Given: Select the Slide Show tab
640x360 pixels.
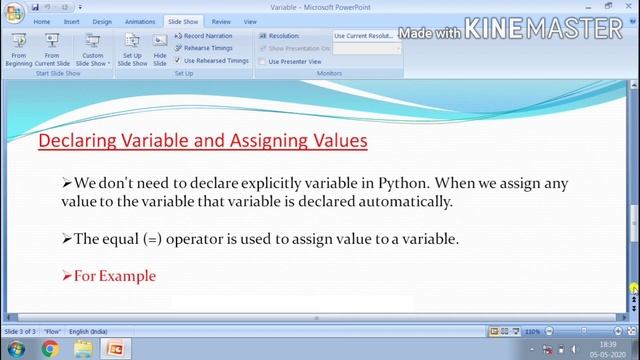Looking at the screenshot, I should [183, 22].
